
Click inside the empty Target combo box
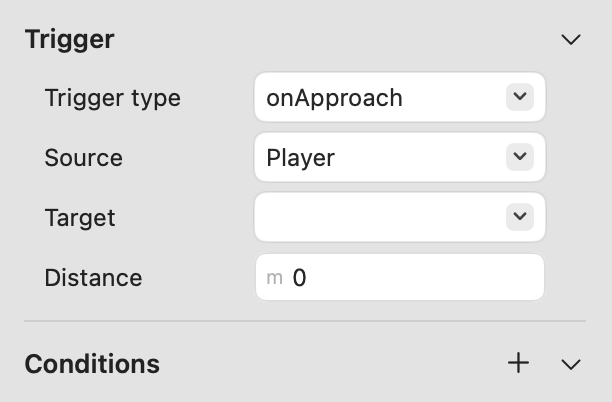coord(380,217)
